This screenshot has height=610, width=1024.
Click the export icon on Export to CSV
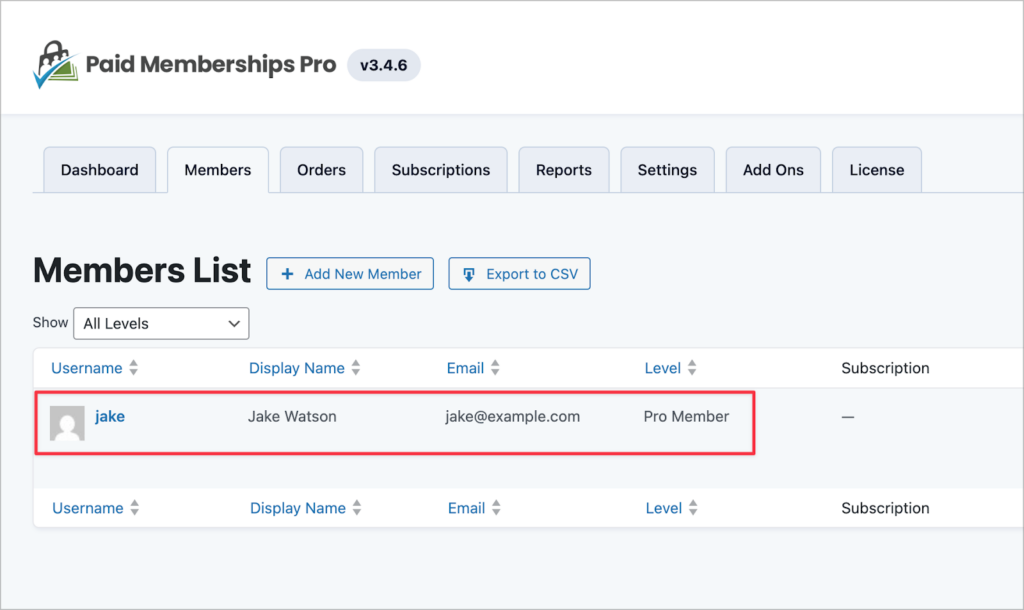click(x=469, y=273)
